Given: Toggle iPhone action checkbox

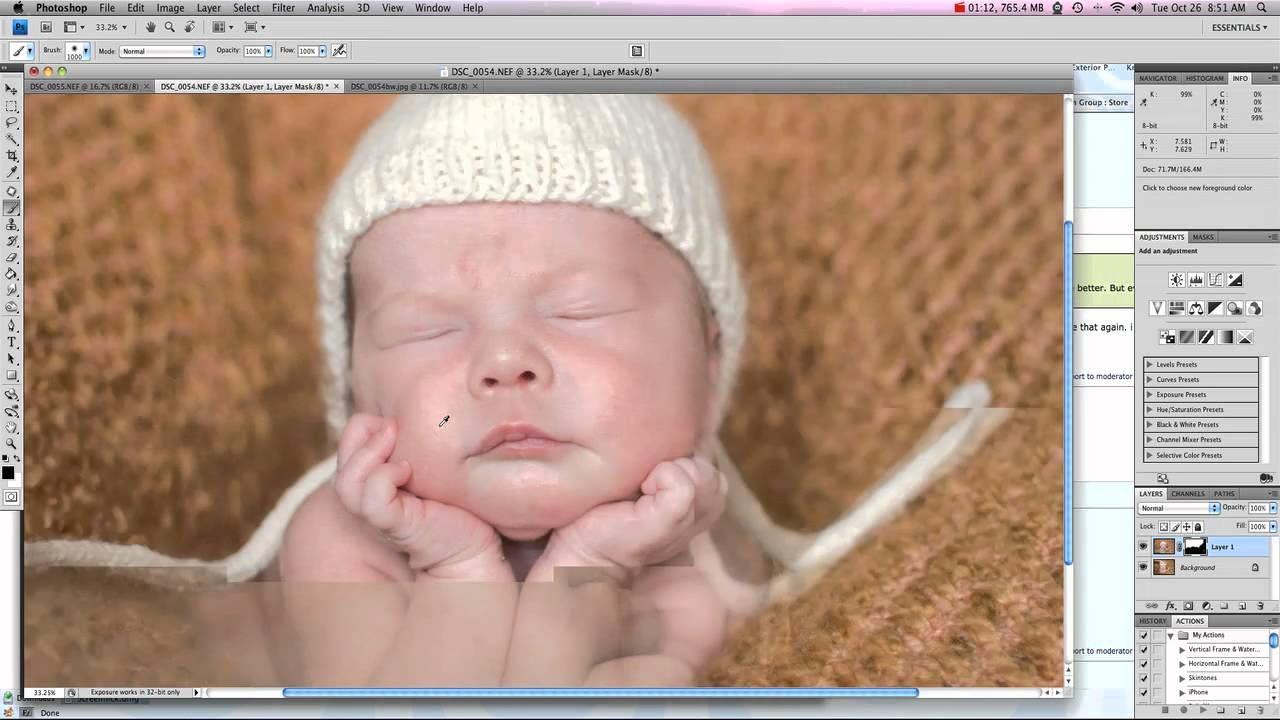Looking at the screenshot, I should point(1144,692).
